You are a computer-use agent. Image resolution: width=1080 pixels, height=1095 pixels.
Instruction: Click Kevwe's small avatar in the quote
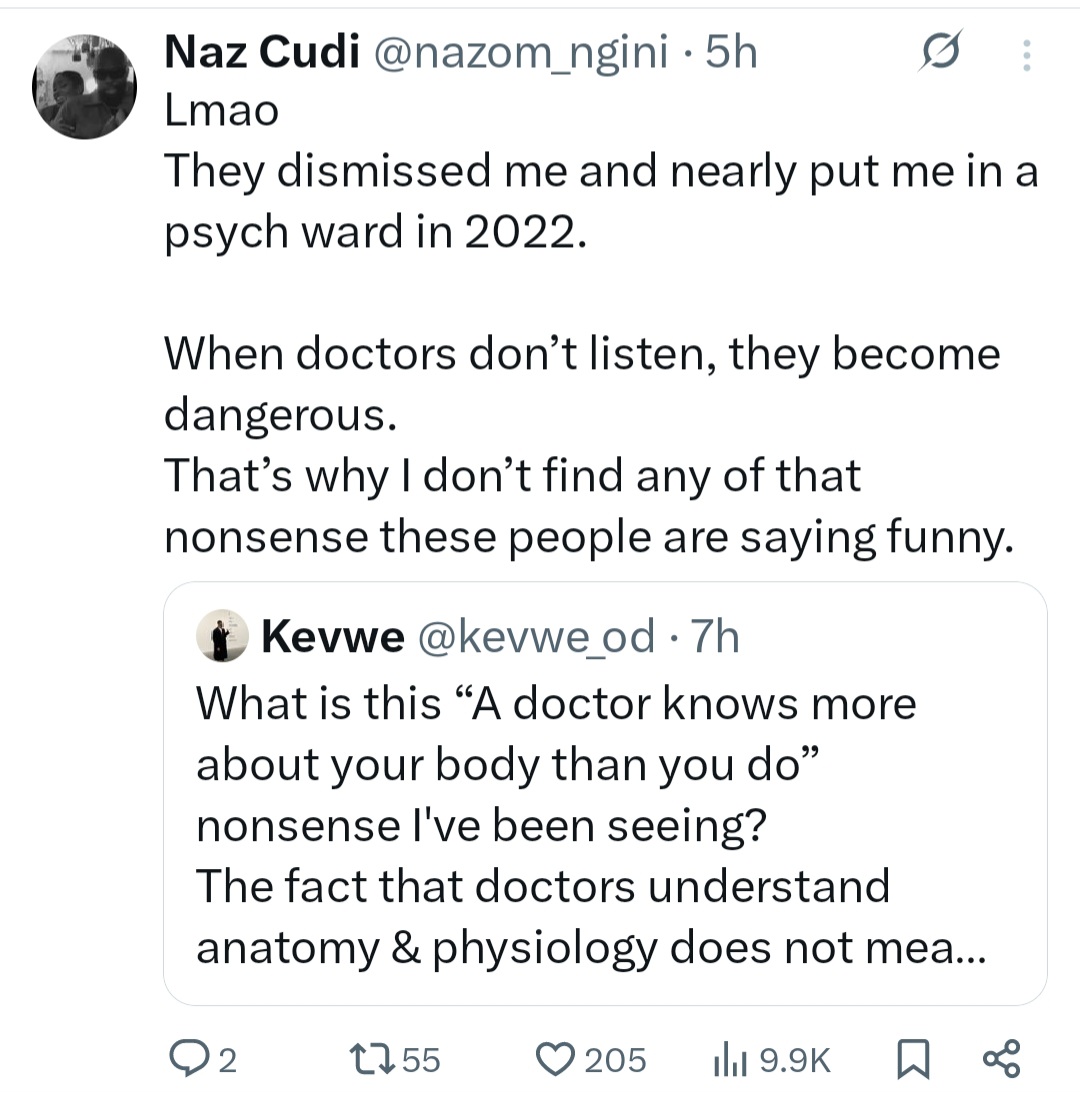222,635
